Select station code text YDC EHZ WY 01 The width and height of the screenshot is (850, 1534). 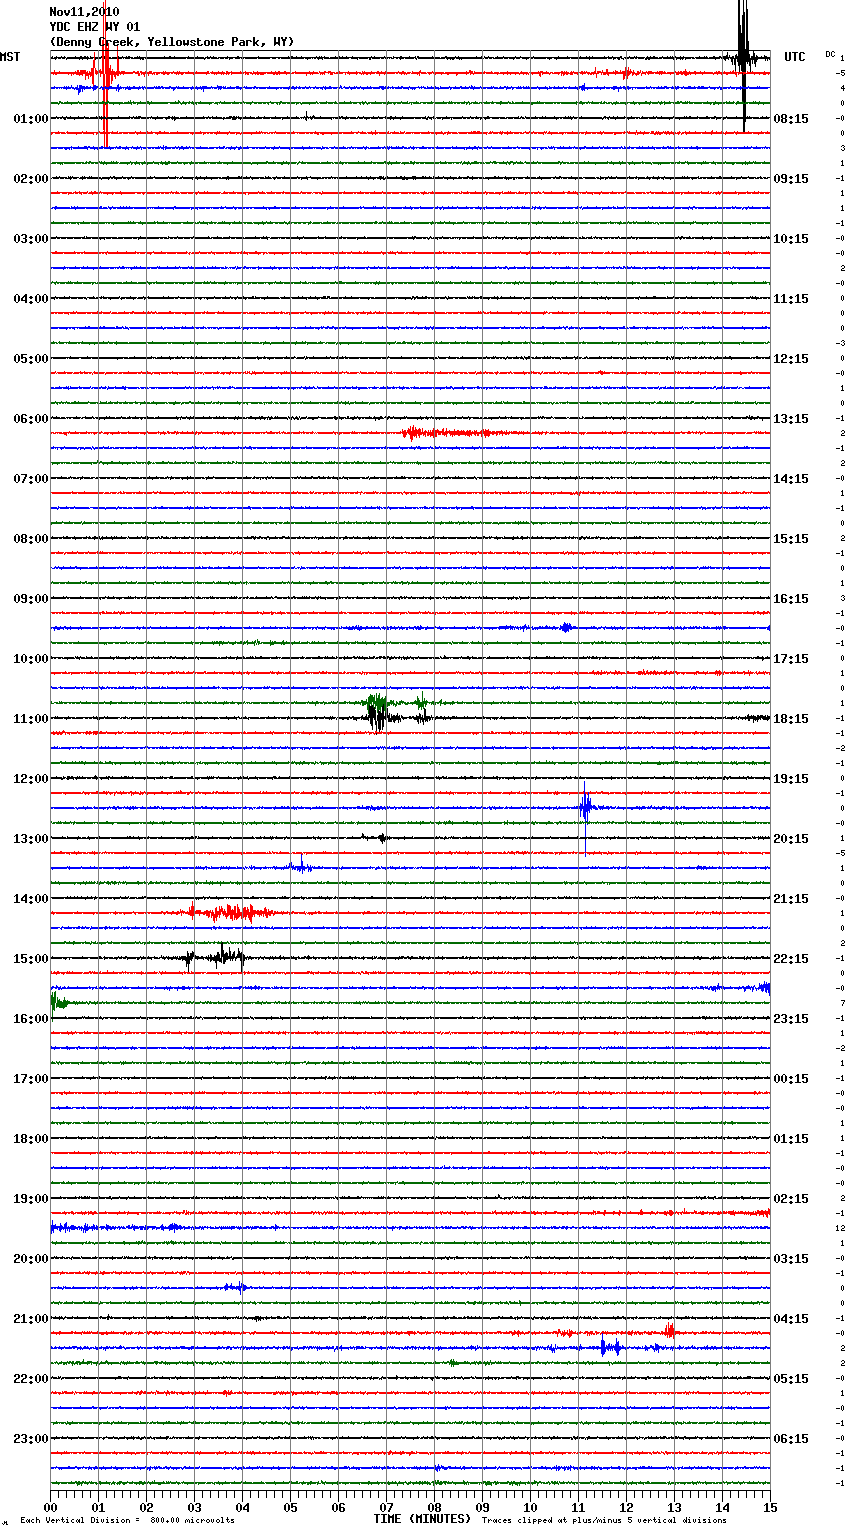click(x=95, y=27)
